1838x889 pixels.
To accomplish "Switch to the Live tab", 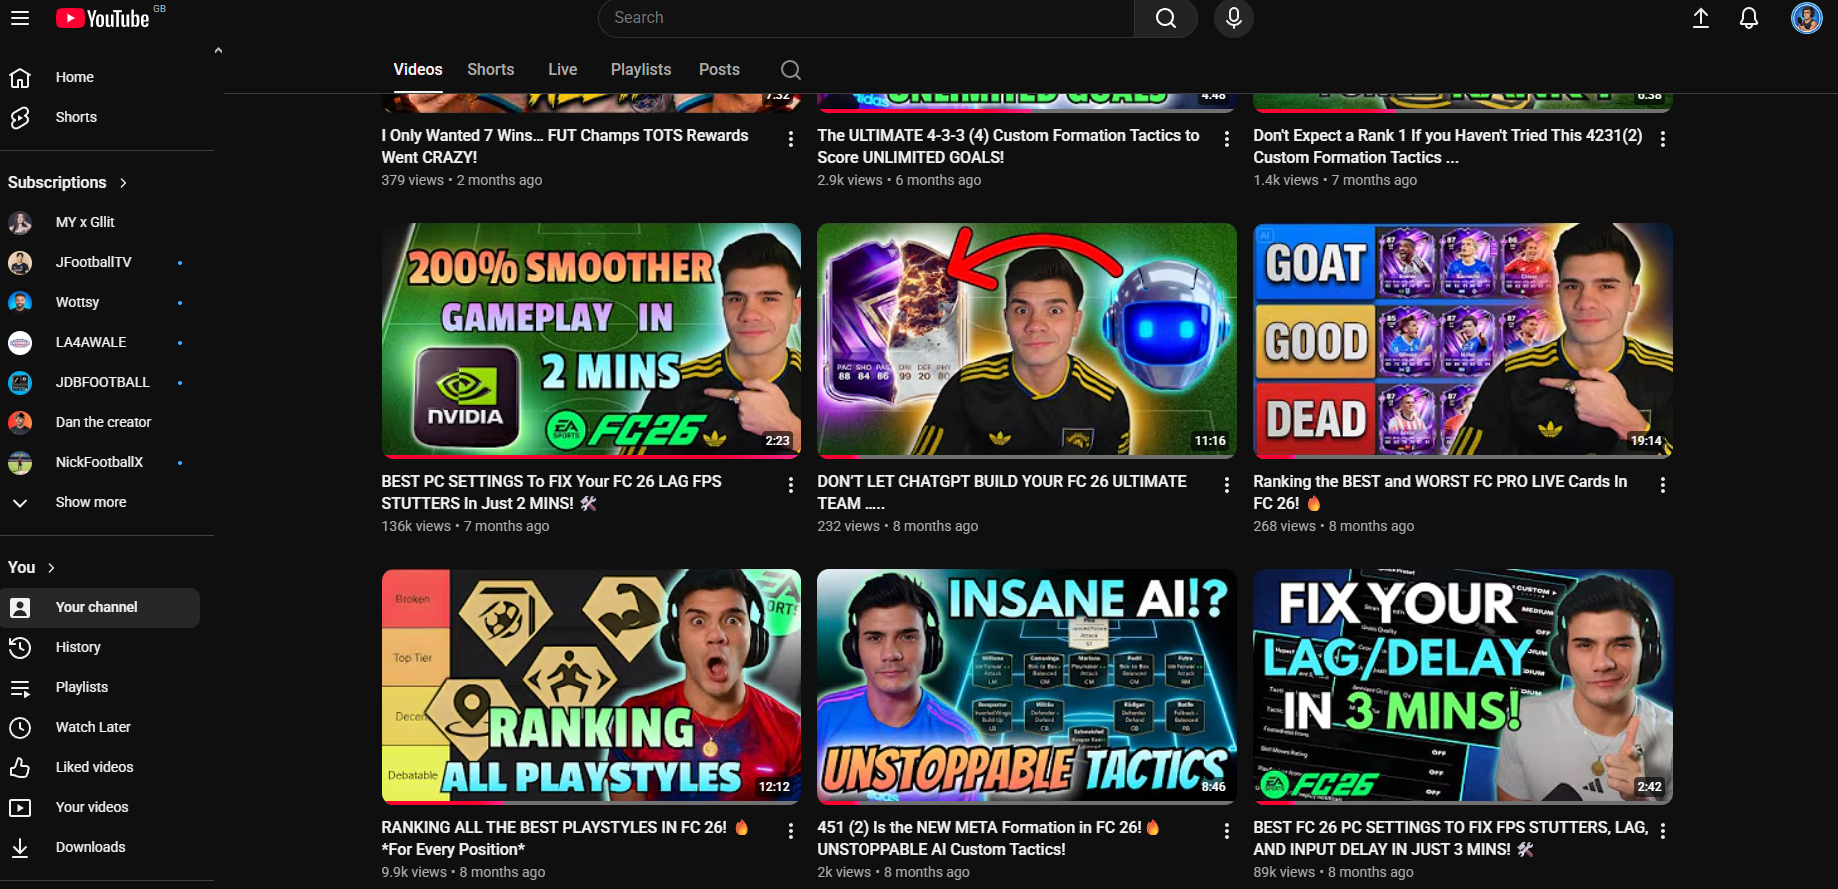I will click(563, 70).
